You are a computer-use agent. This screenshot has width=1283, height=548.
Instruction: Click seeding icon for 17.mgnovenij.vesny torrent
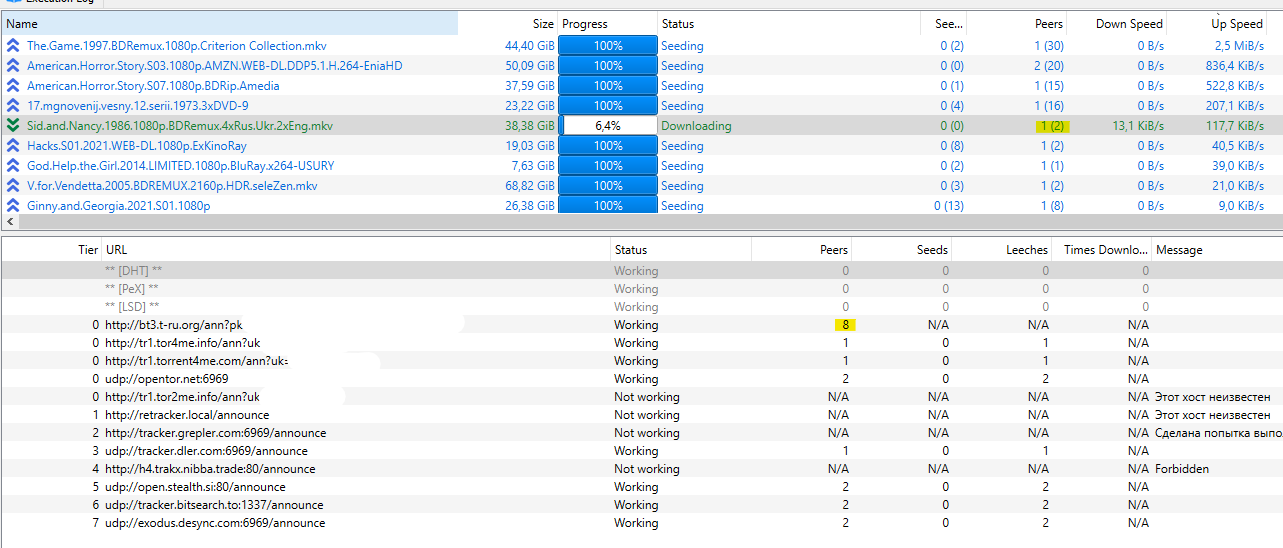12,106
